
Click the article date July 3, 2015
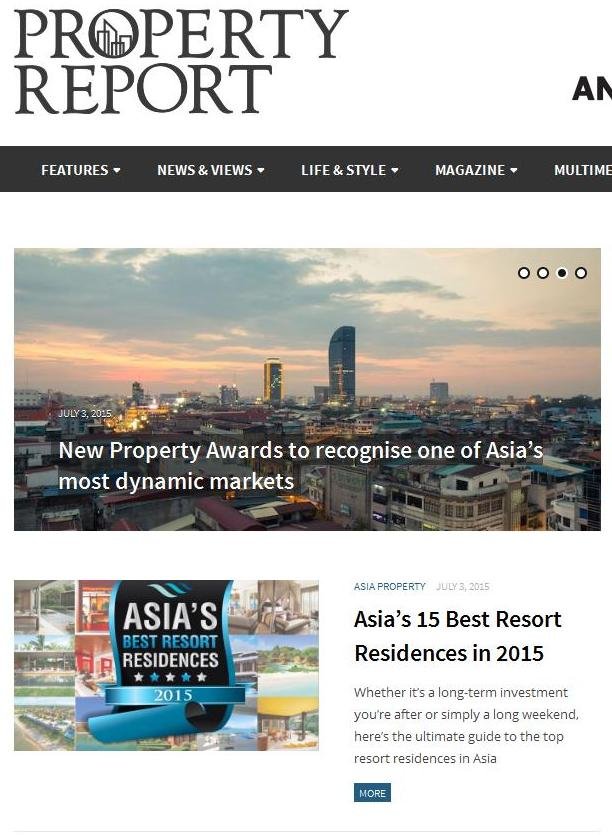(x=462, y=586)
